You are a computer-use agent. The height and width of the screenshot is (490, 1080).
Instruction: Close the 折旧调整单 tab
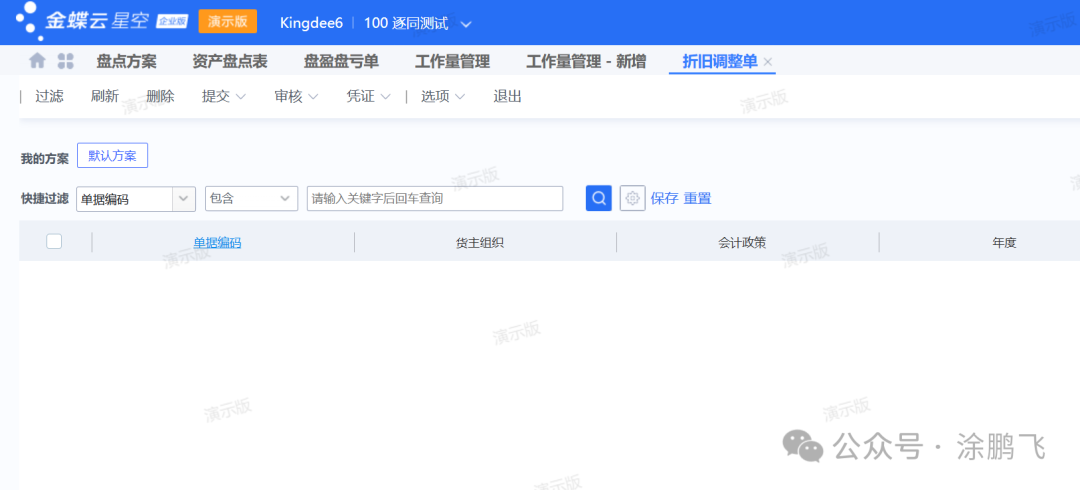768,62
